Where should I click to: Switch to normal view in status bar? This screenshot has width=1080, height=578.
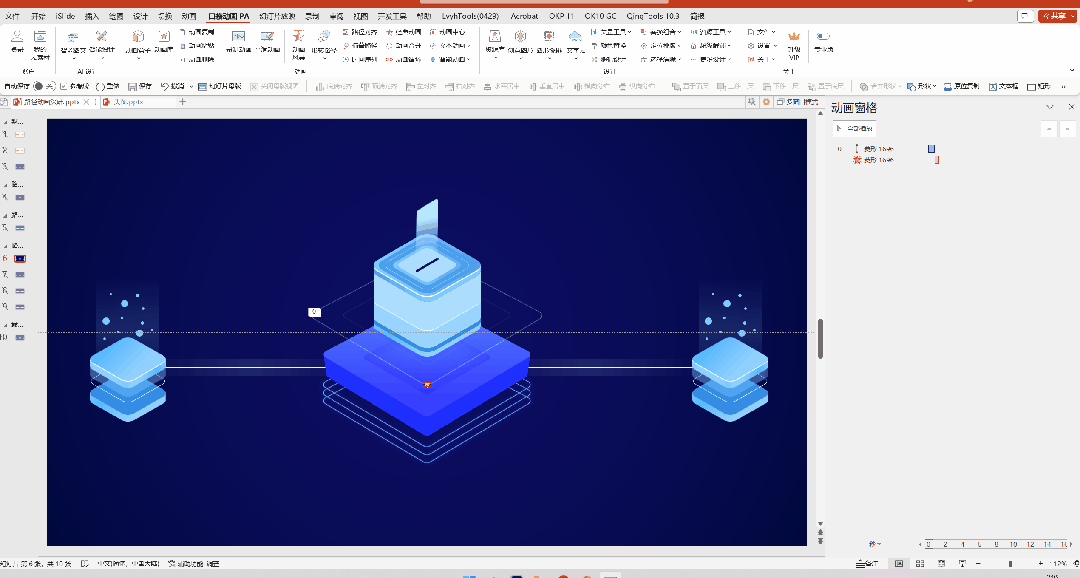coord(899,564)
